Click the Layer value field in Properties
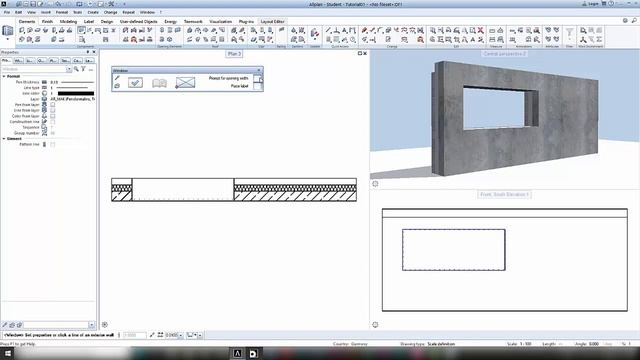 tap(72, 99)
